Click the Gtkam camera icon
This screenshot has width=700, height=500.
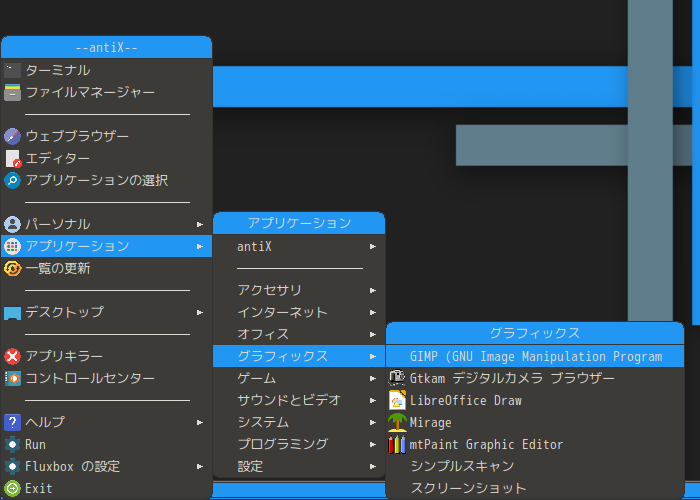coord(397,378)
